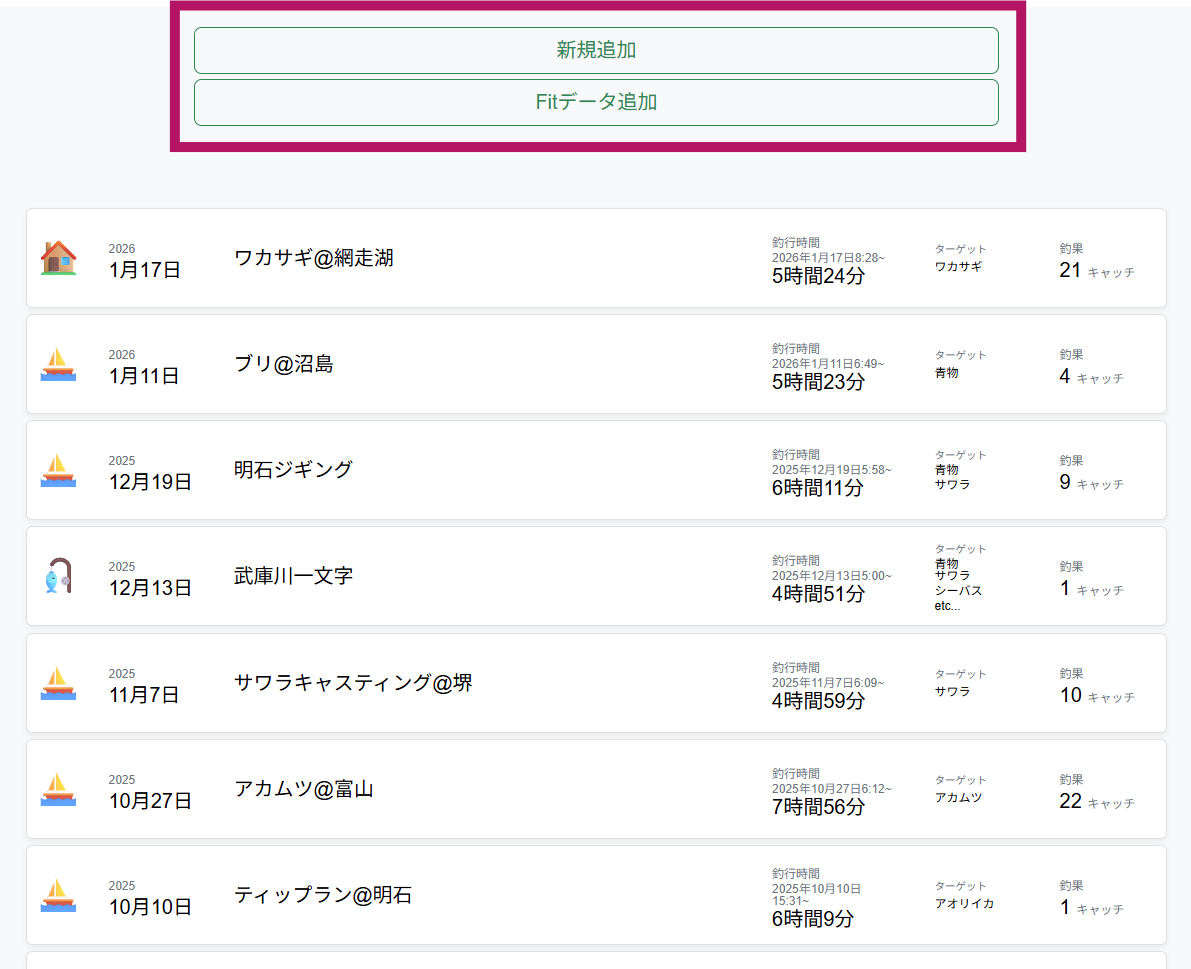
Task: Open the サワラキャスティング@堺 entry
Action: pyautogui.click(x=596, y=683)
